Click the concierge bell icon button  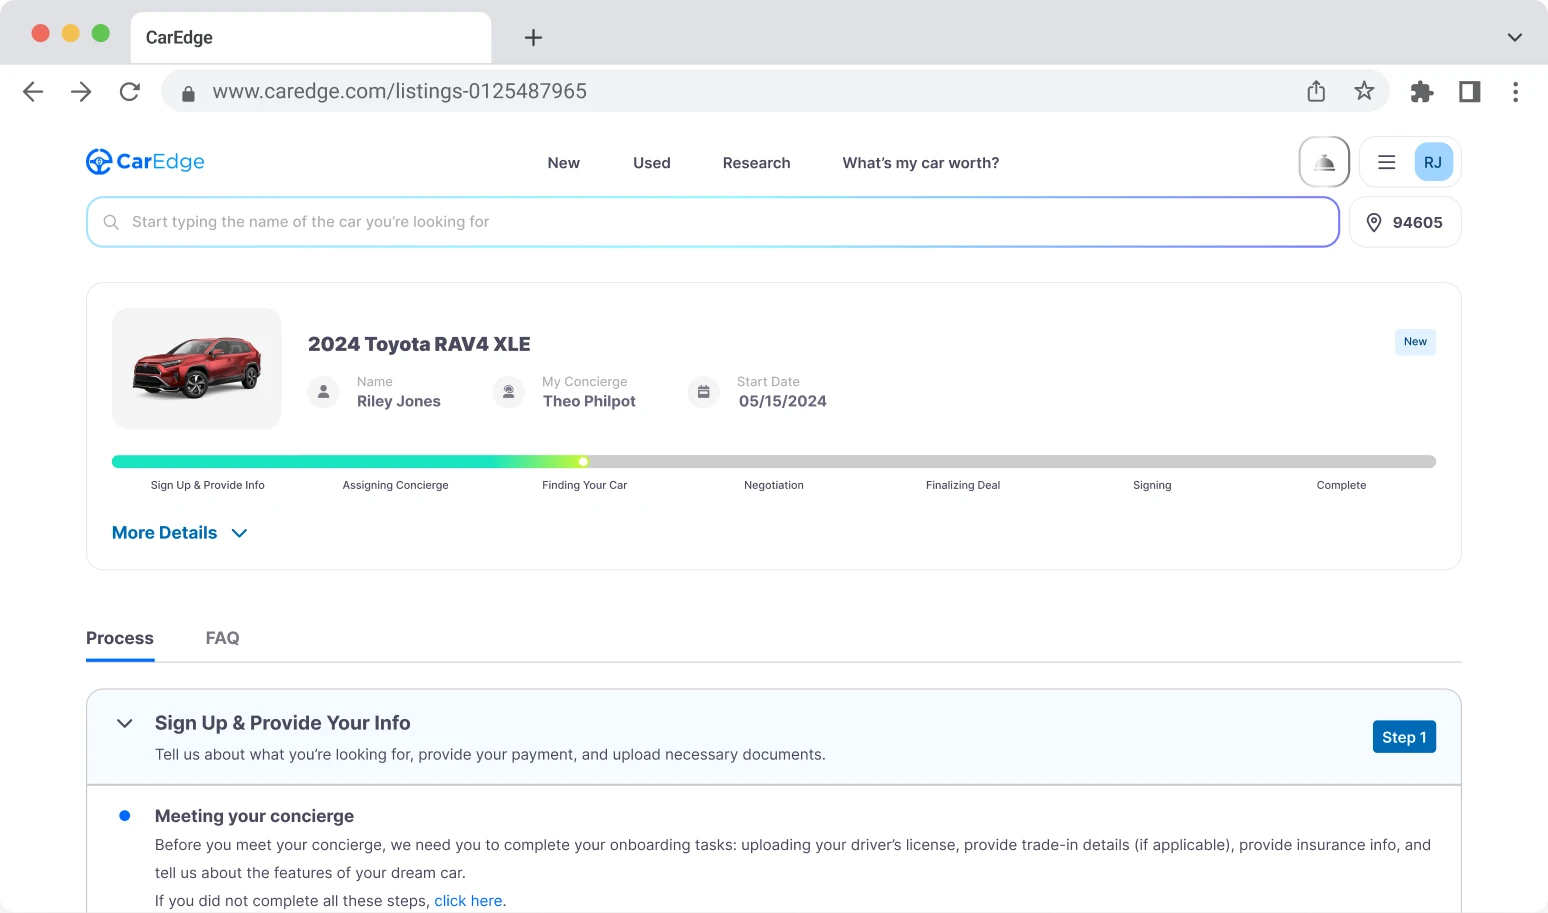click(x=1324, y=162)
